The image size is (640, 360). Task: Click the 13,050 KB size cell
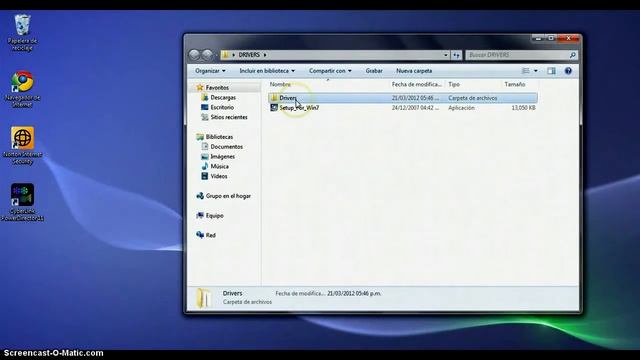click(523, 108)
